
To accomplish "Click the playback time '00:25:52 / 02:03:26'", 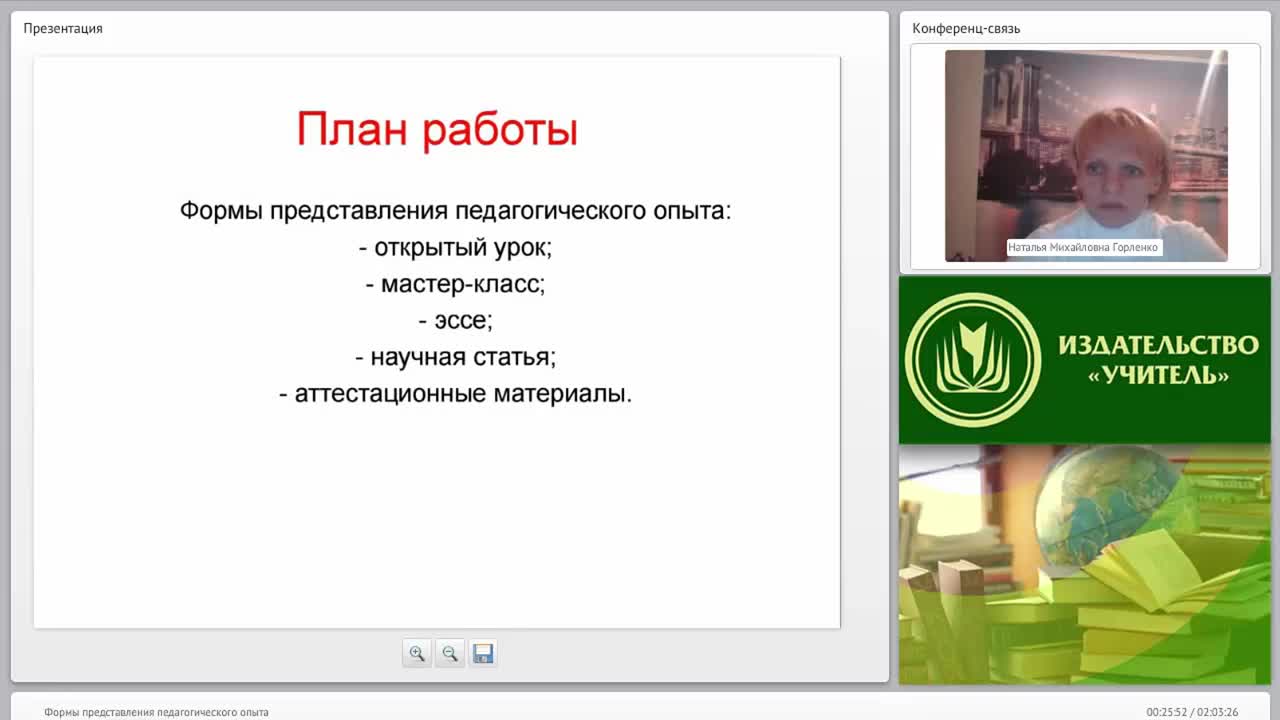I will coord(1192,712).
